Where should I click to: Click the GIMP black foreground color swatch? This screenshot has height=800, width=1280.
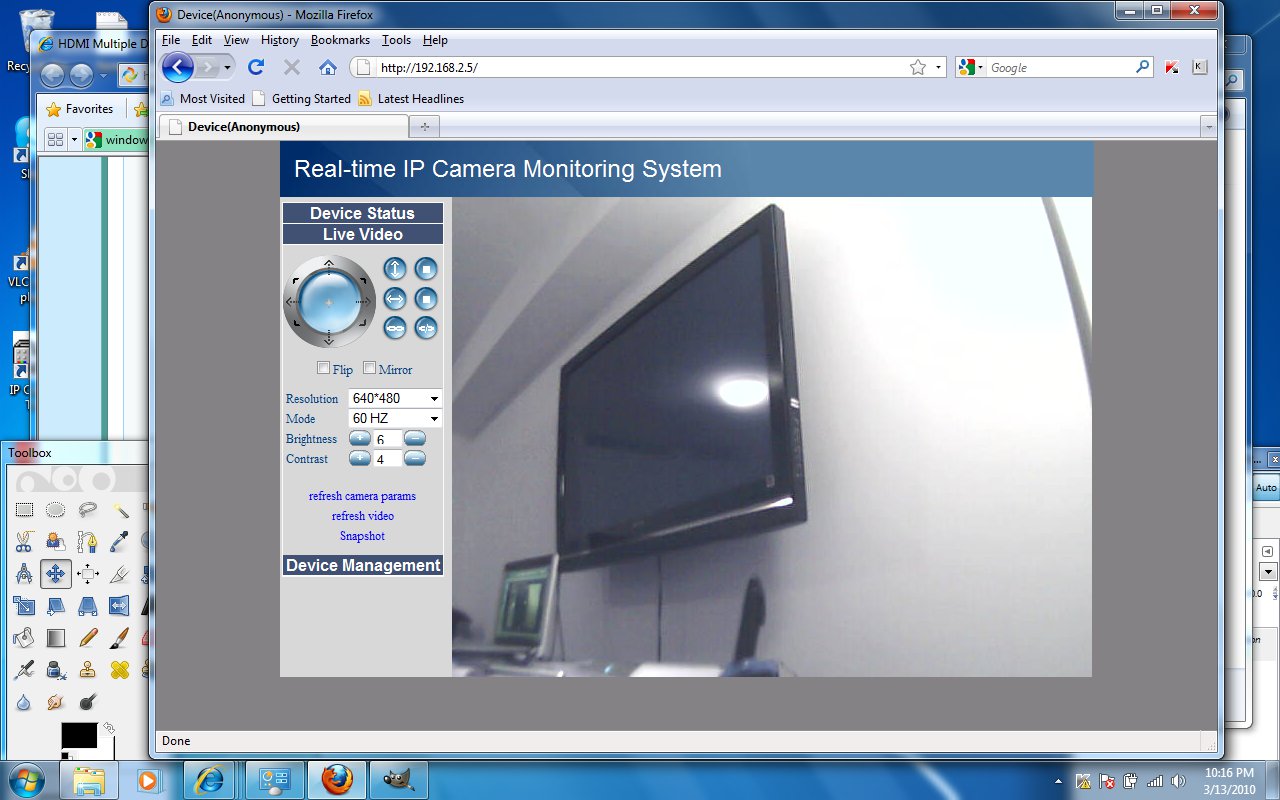point(79,735)
